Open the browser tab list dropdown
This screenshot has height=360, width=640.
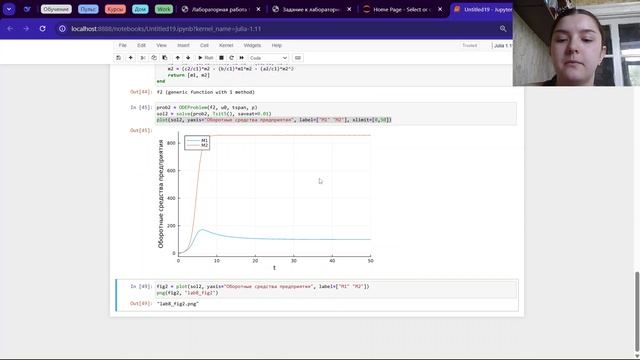pyautogui.click(x=9, y=9)
